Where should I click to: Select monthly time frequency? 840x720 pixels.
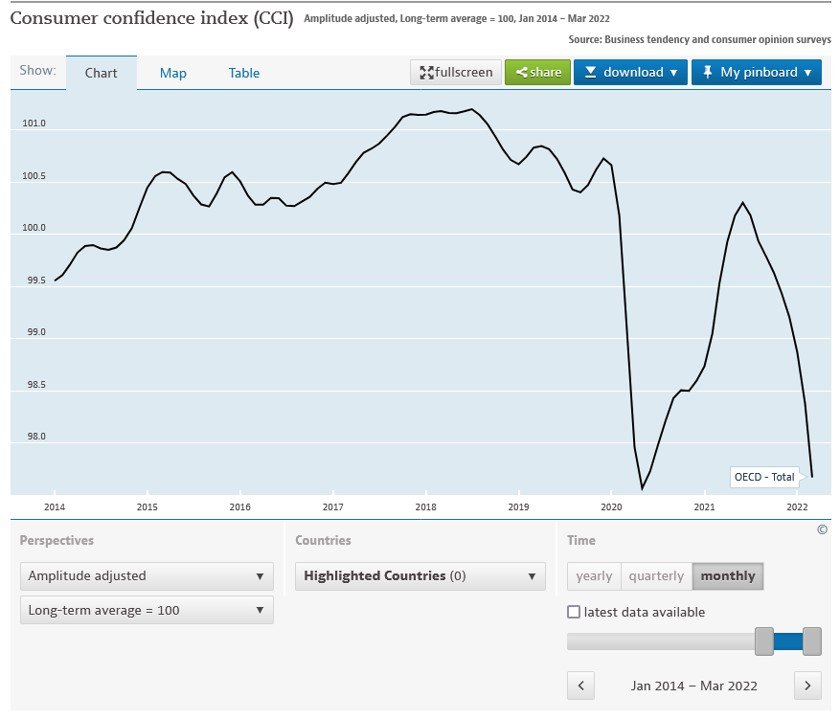pos(728,576)
